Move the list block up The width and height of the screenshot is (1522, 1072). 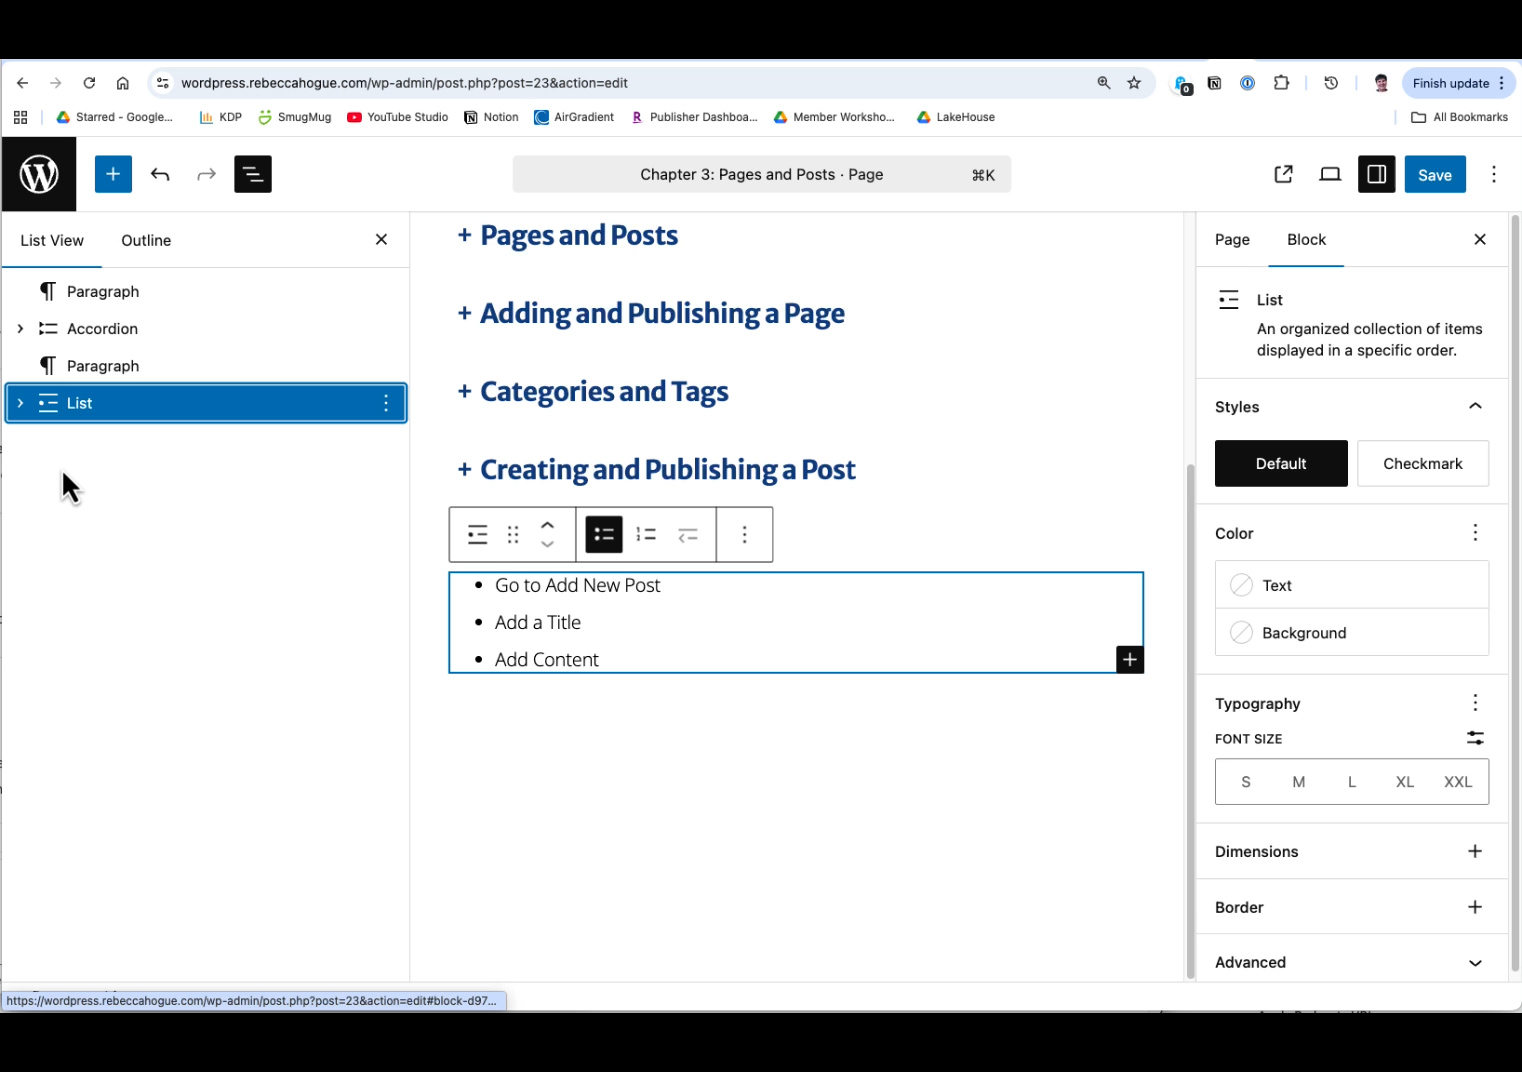[547, 525]
